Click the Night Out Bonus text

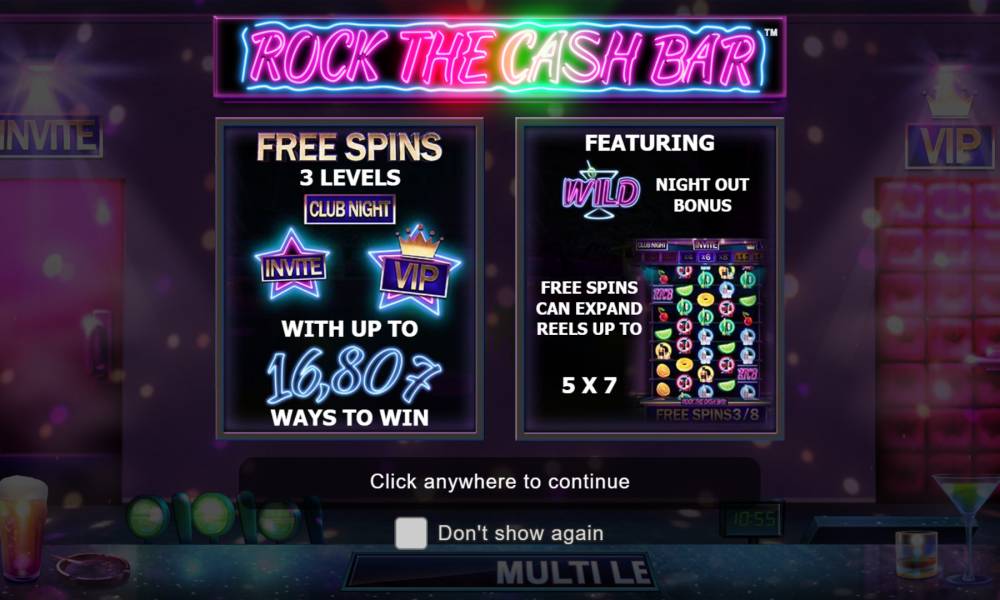click(x=702, y=194)
